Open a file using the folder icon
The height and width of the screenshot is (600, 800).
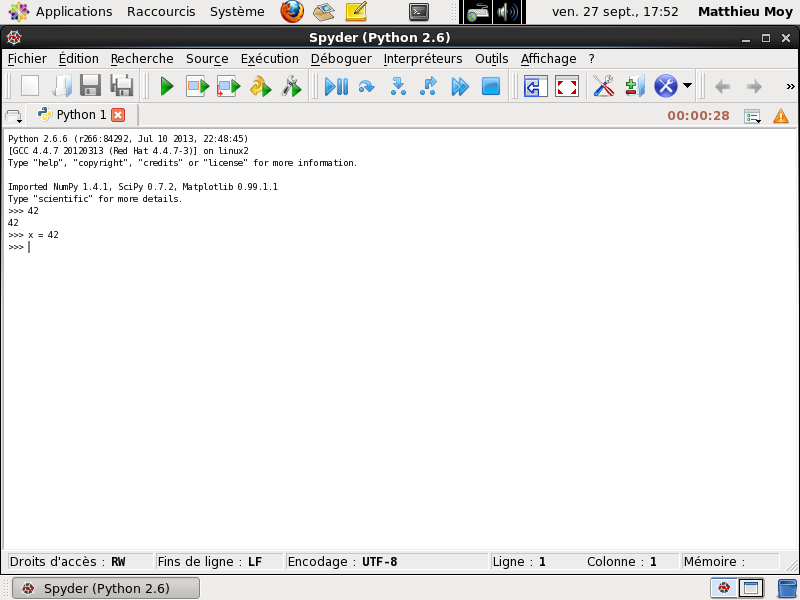pos(61,86)
